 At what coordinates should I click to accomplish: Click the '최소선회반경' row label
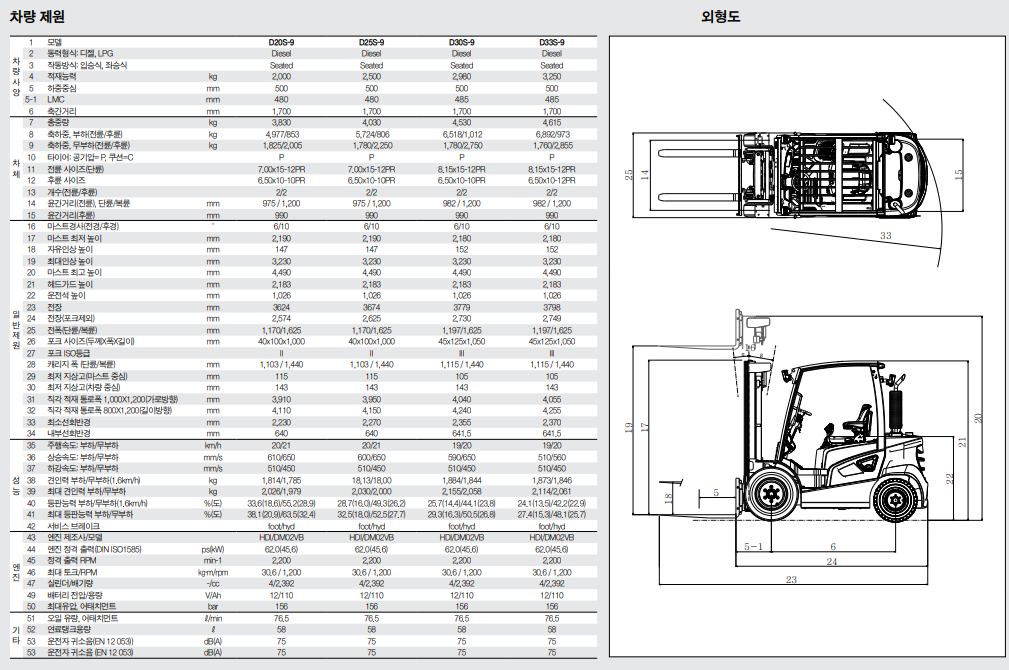pyautogui.click(x=68, y=423)
